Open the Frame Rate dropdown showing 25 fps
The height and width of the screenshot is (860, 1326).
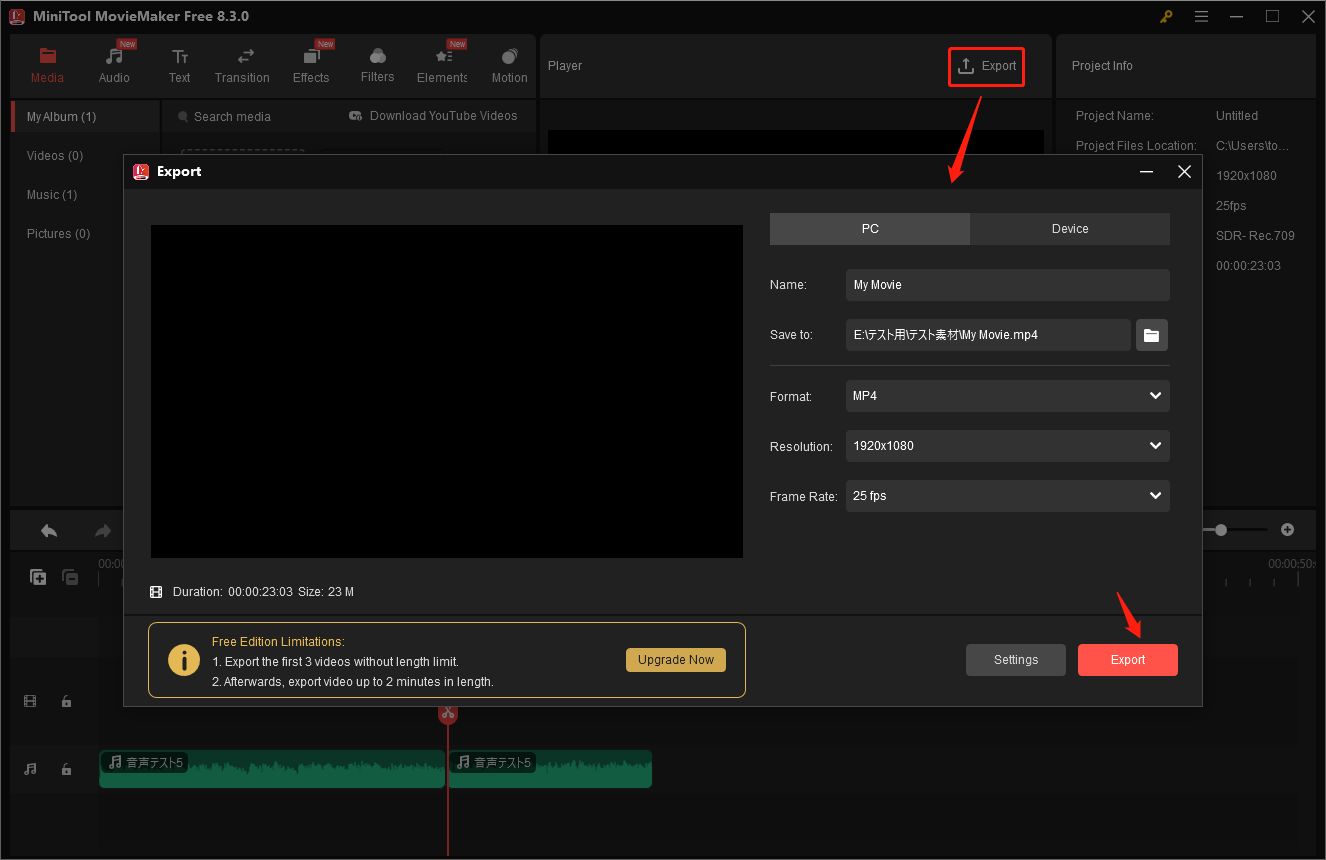pos(1007,496)
